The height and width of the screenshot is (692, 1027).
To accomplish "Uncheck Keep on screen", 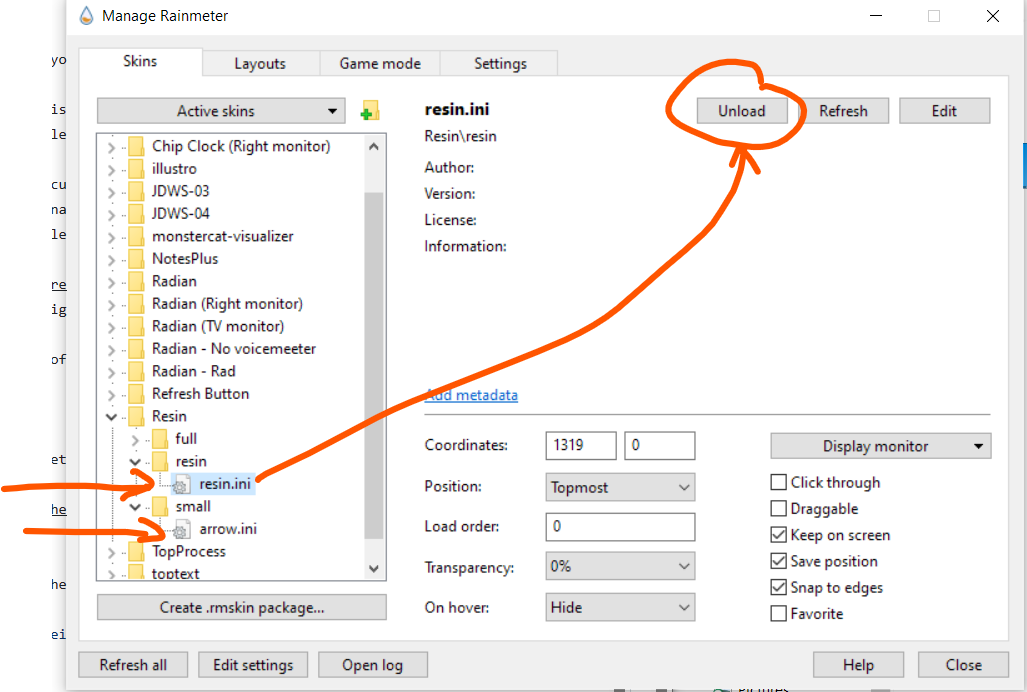I will point(778,535).
